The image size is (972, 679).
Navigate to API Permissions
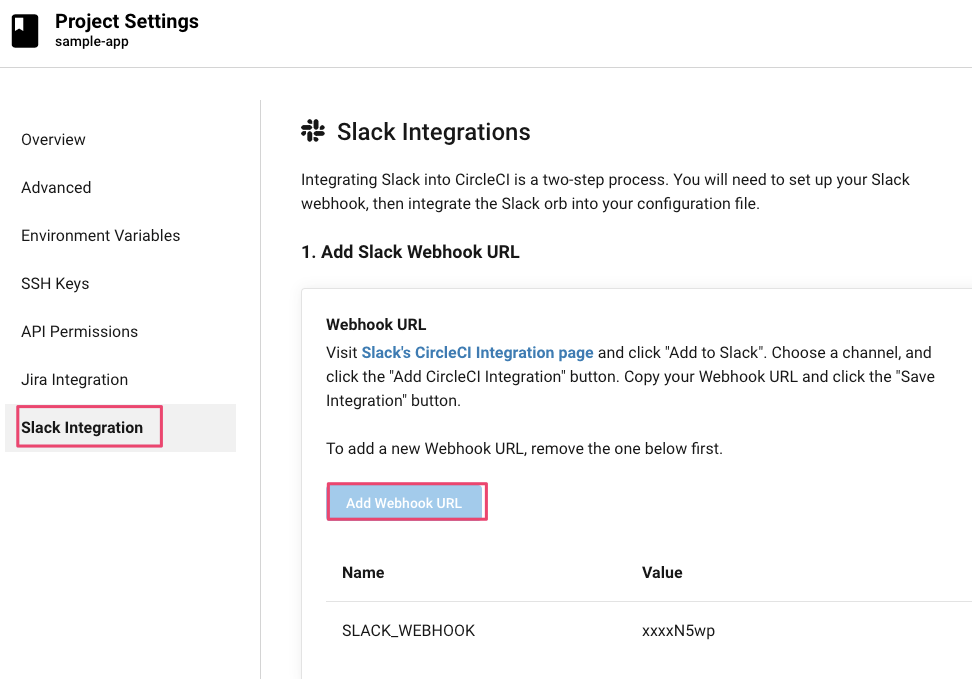(79, 332)
